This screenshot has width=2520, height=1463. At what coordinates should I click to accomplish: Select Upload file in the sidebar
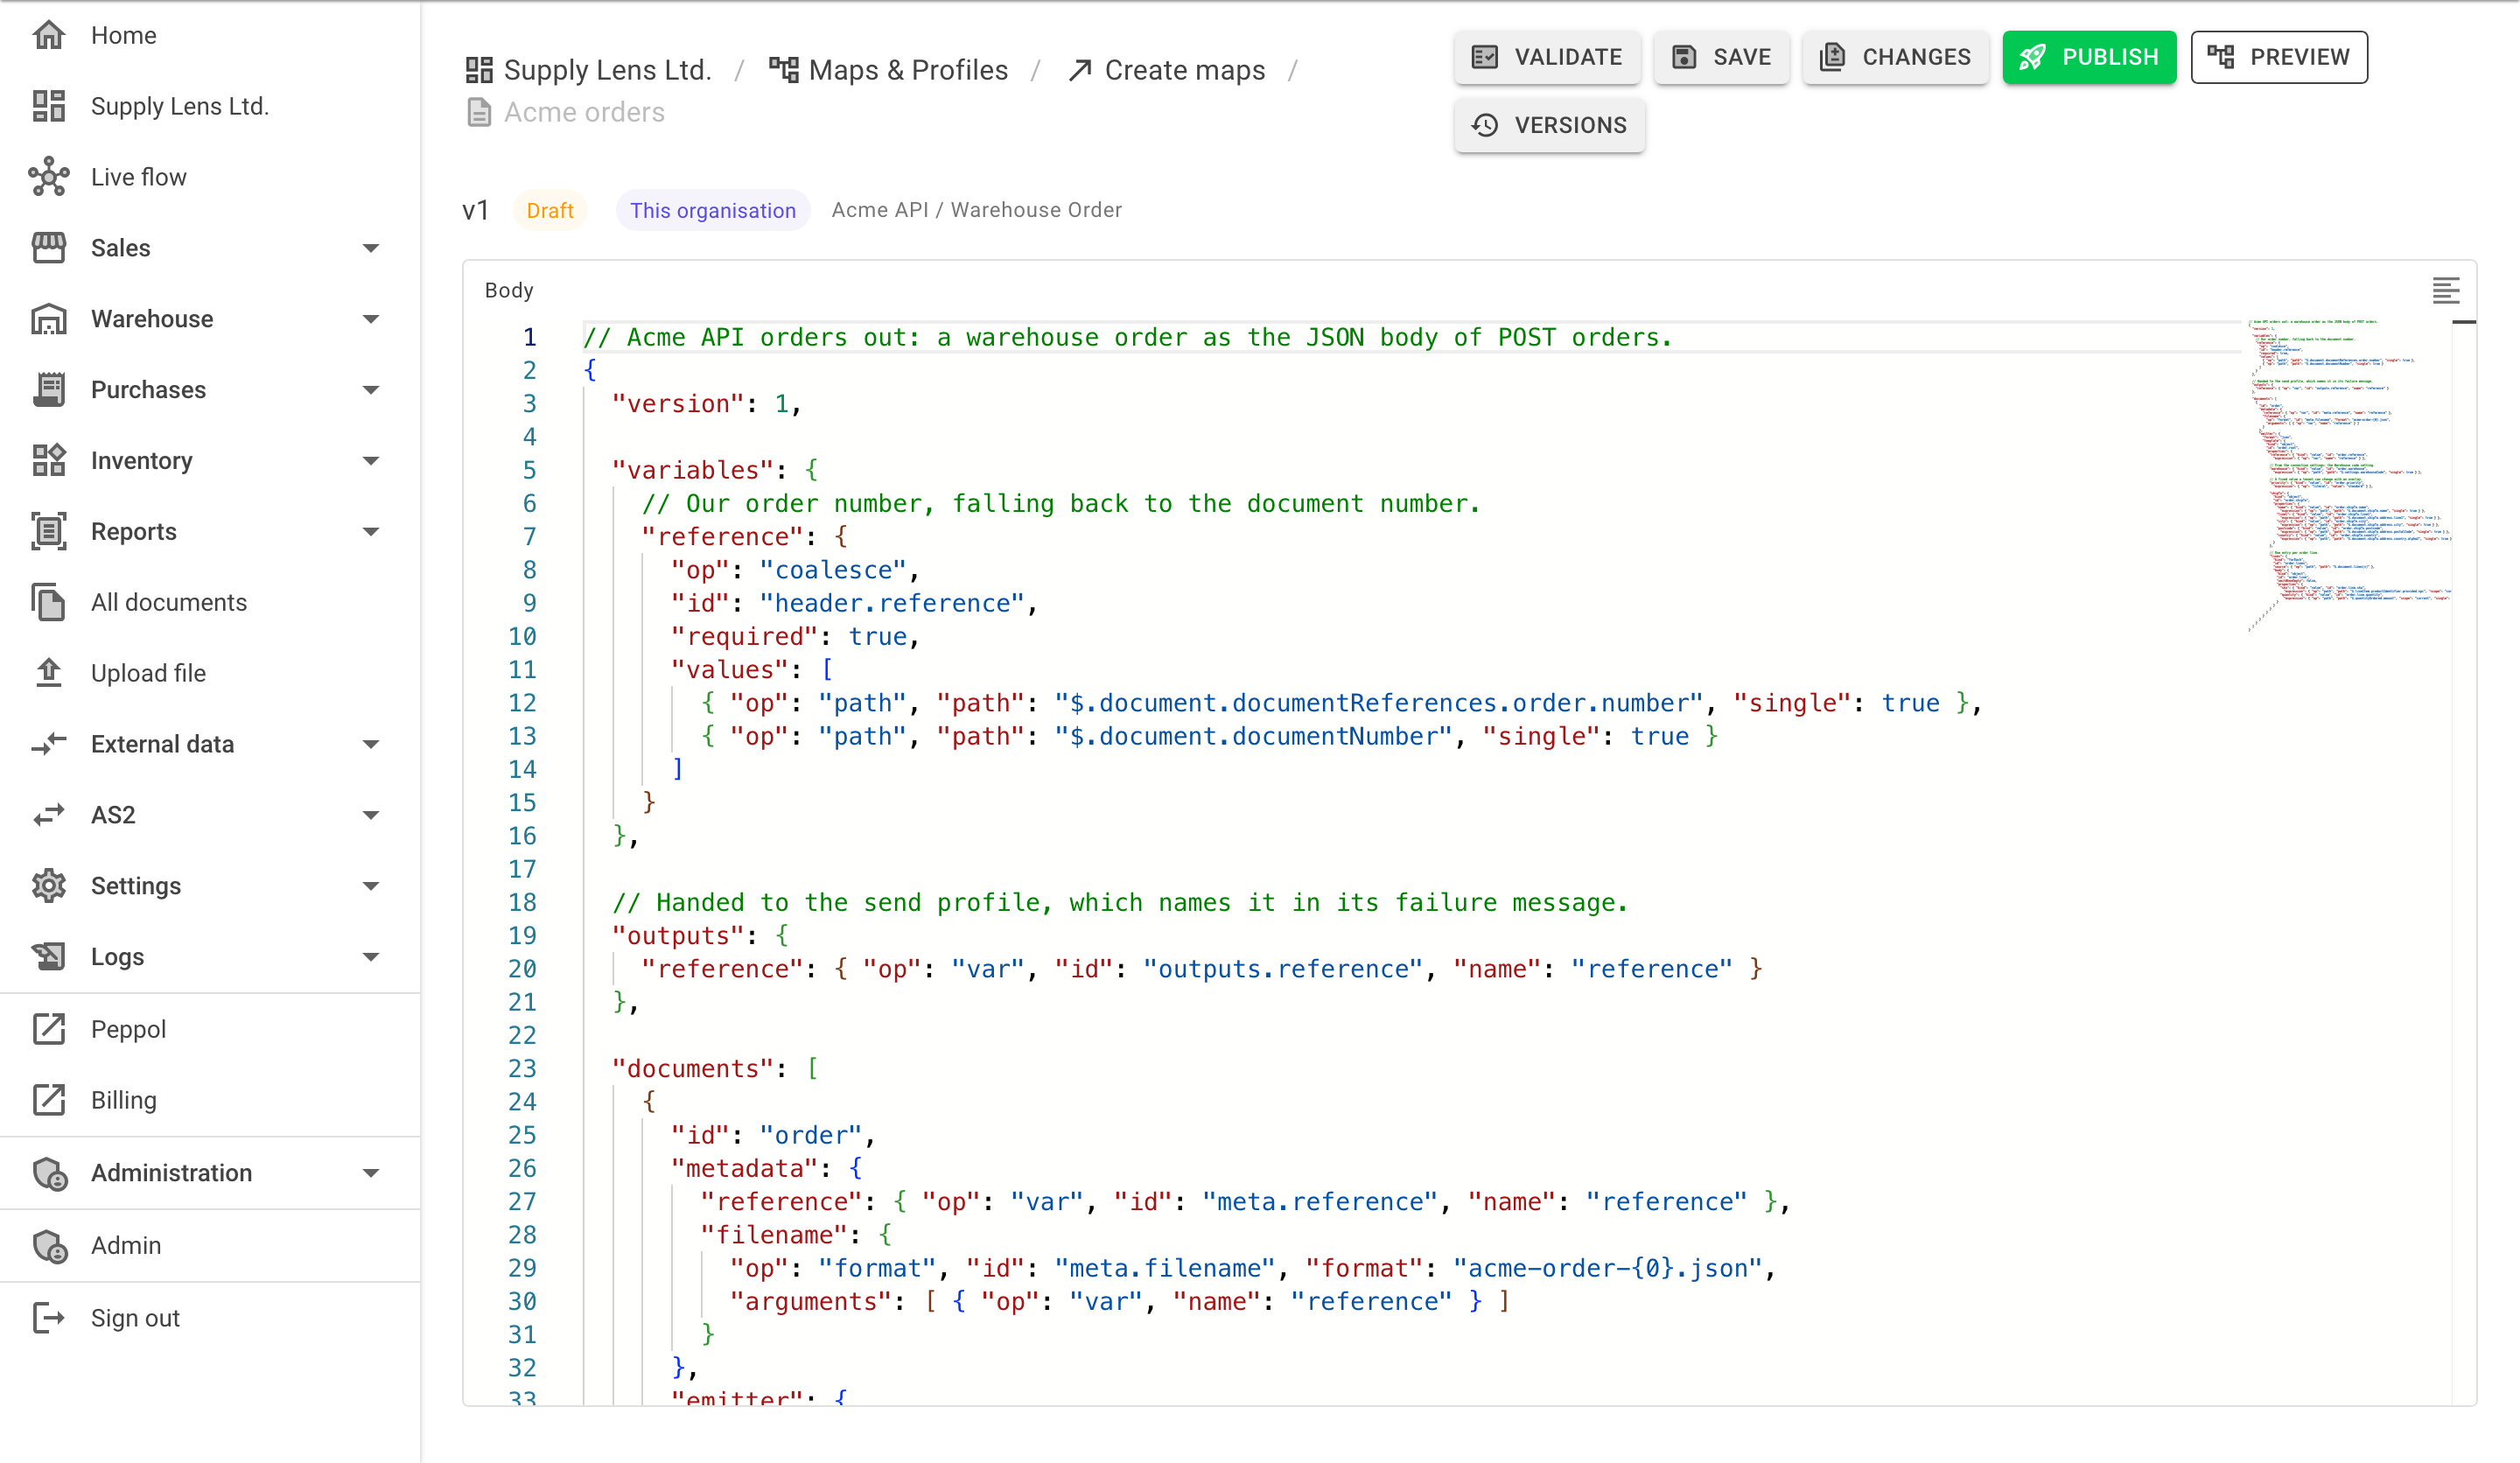tap(210, 674)
